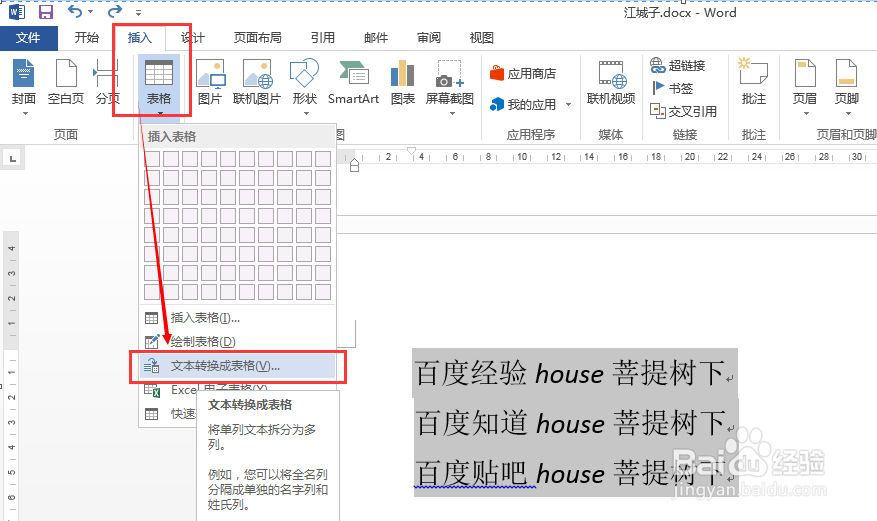This screenshot has width=877, height=521.
Task: Click the underlined words 百度贴吧
Action: click(x=472, y=473)
